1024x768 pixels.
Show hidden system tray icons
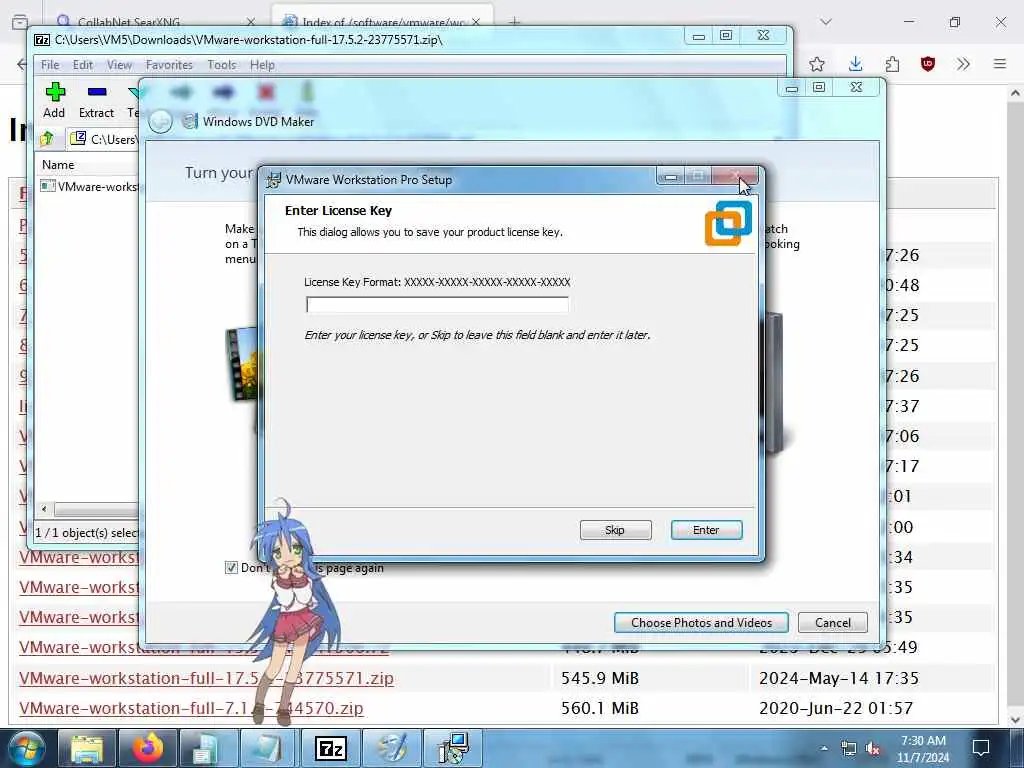point(824,748)
